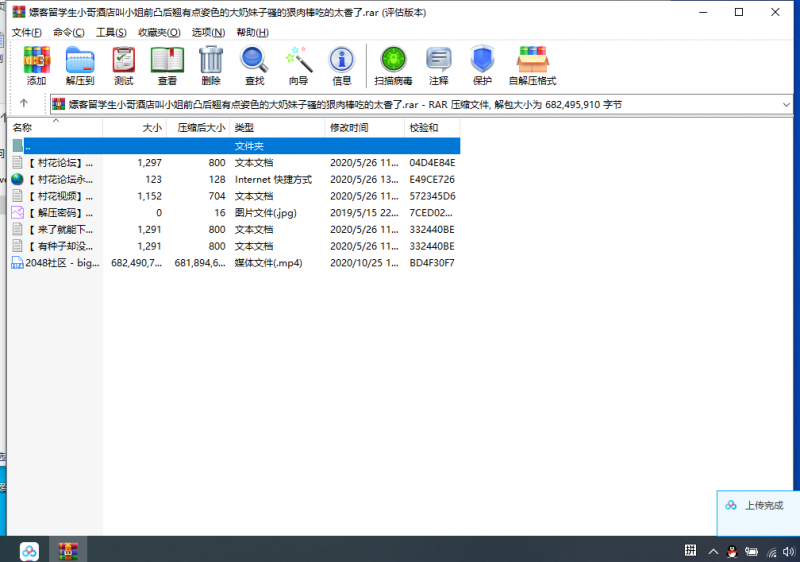Open the 注释 (Comment) toolbar tool
The image size is (800, 562).
[x=439, y=65]
